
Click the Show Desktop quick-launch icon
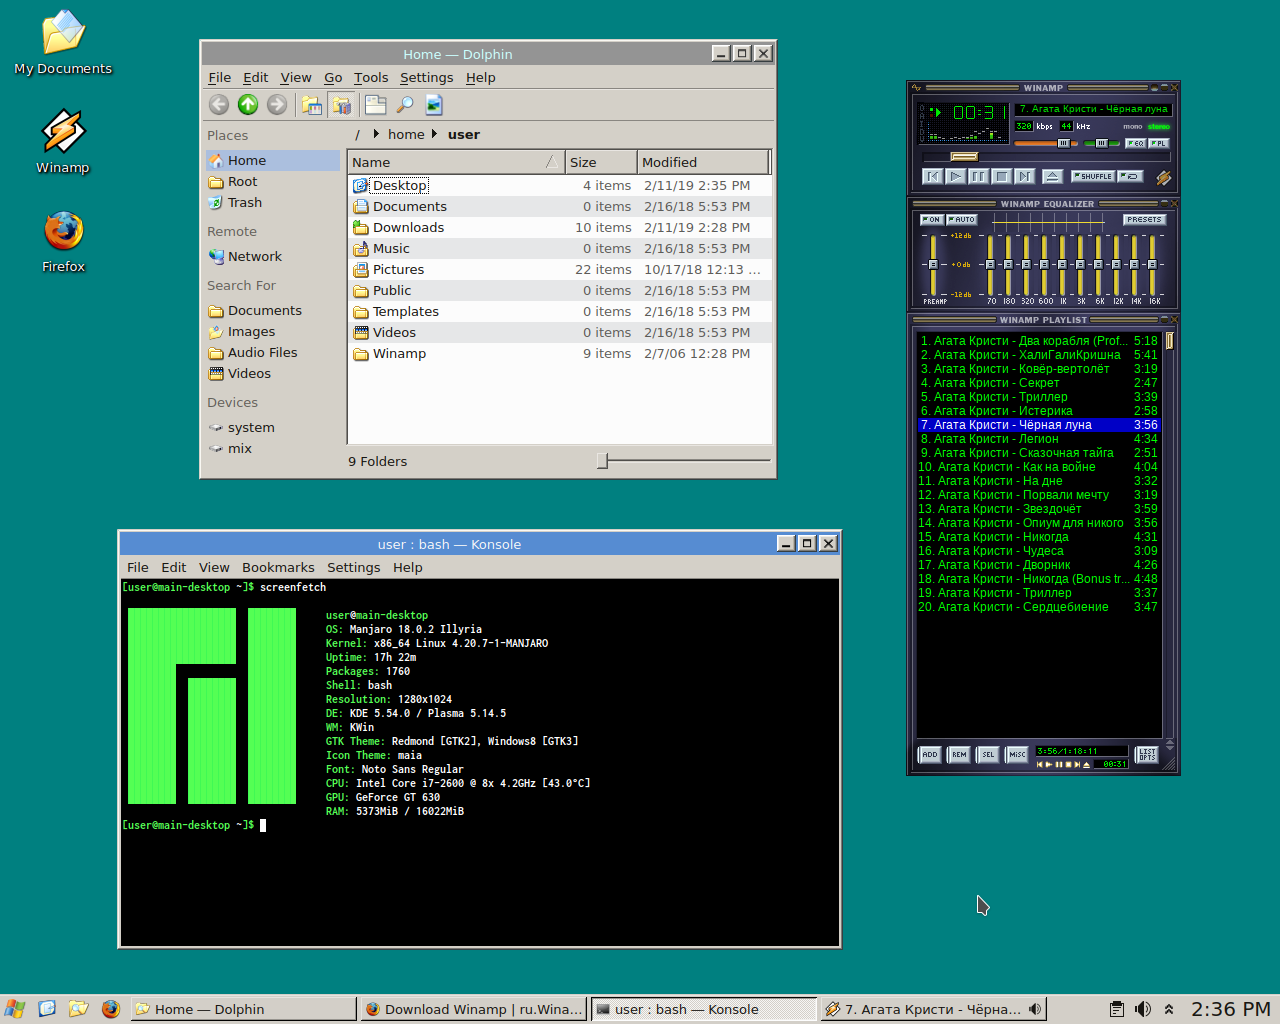click(46, 1009)
